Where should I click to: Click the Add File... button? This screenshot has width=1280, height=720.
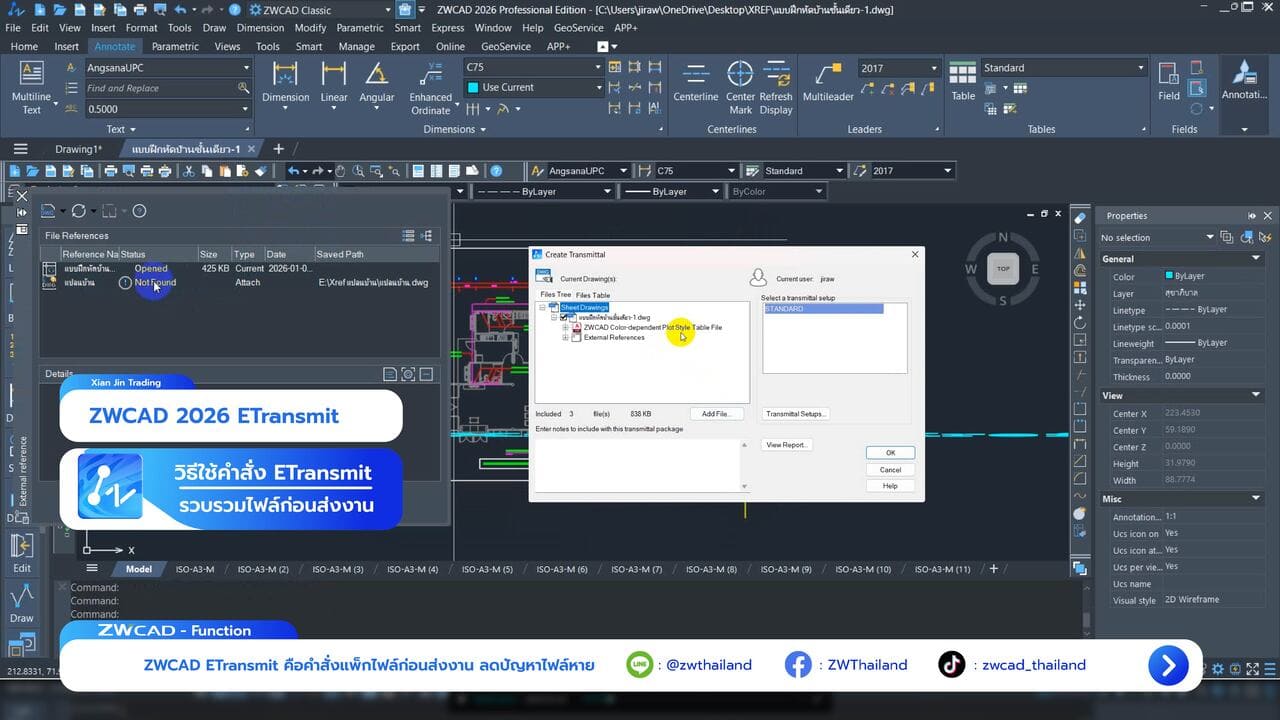pos(716,414)
